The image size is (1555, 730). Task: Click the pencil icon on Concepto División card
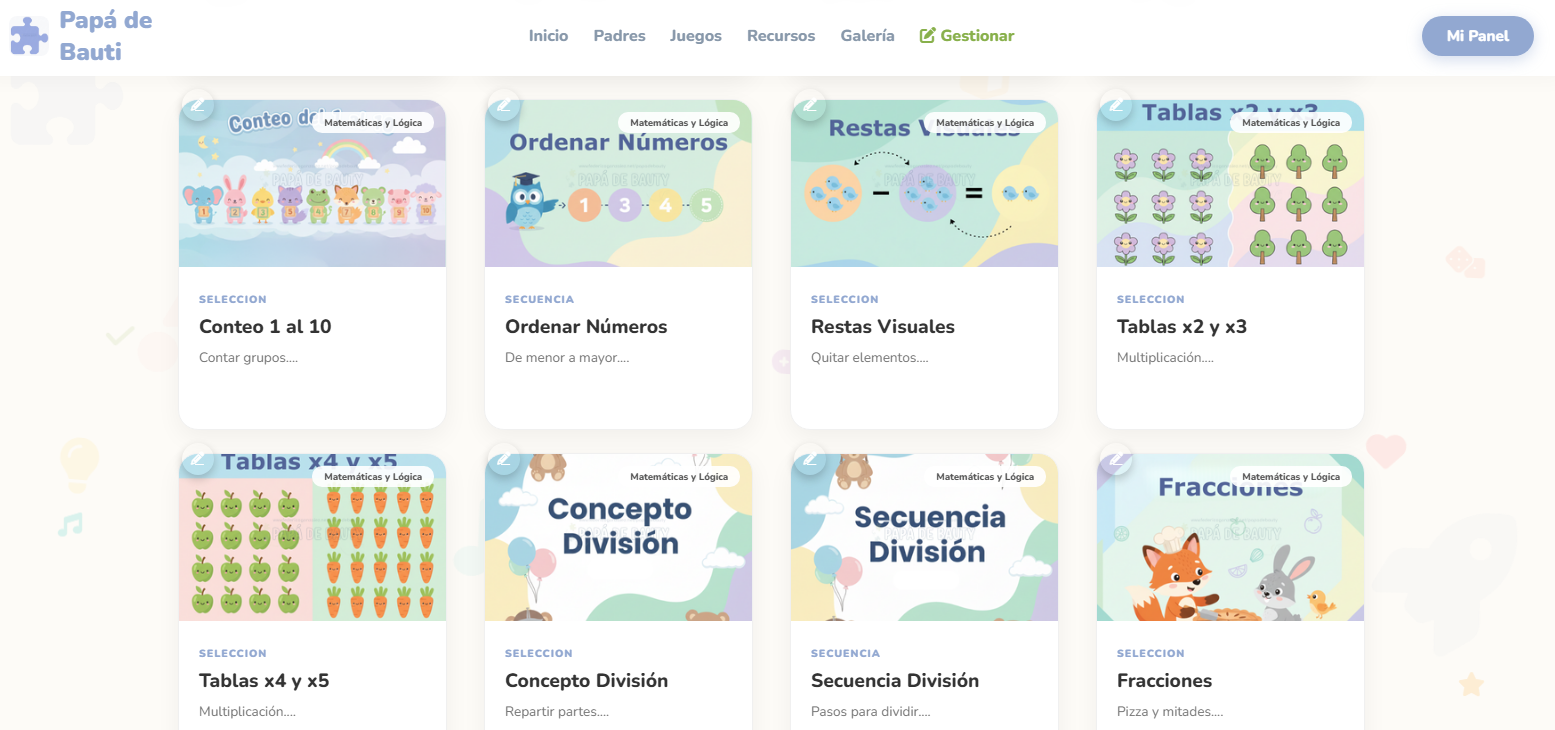click(503, 458)
